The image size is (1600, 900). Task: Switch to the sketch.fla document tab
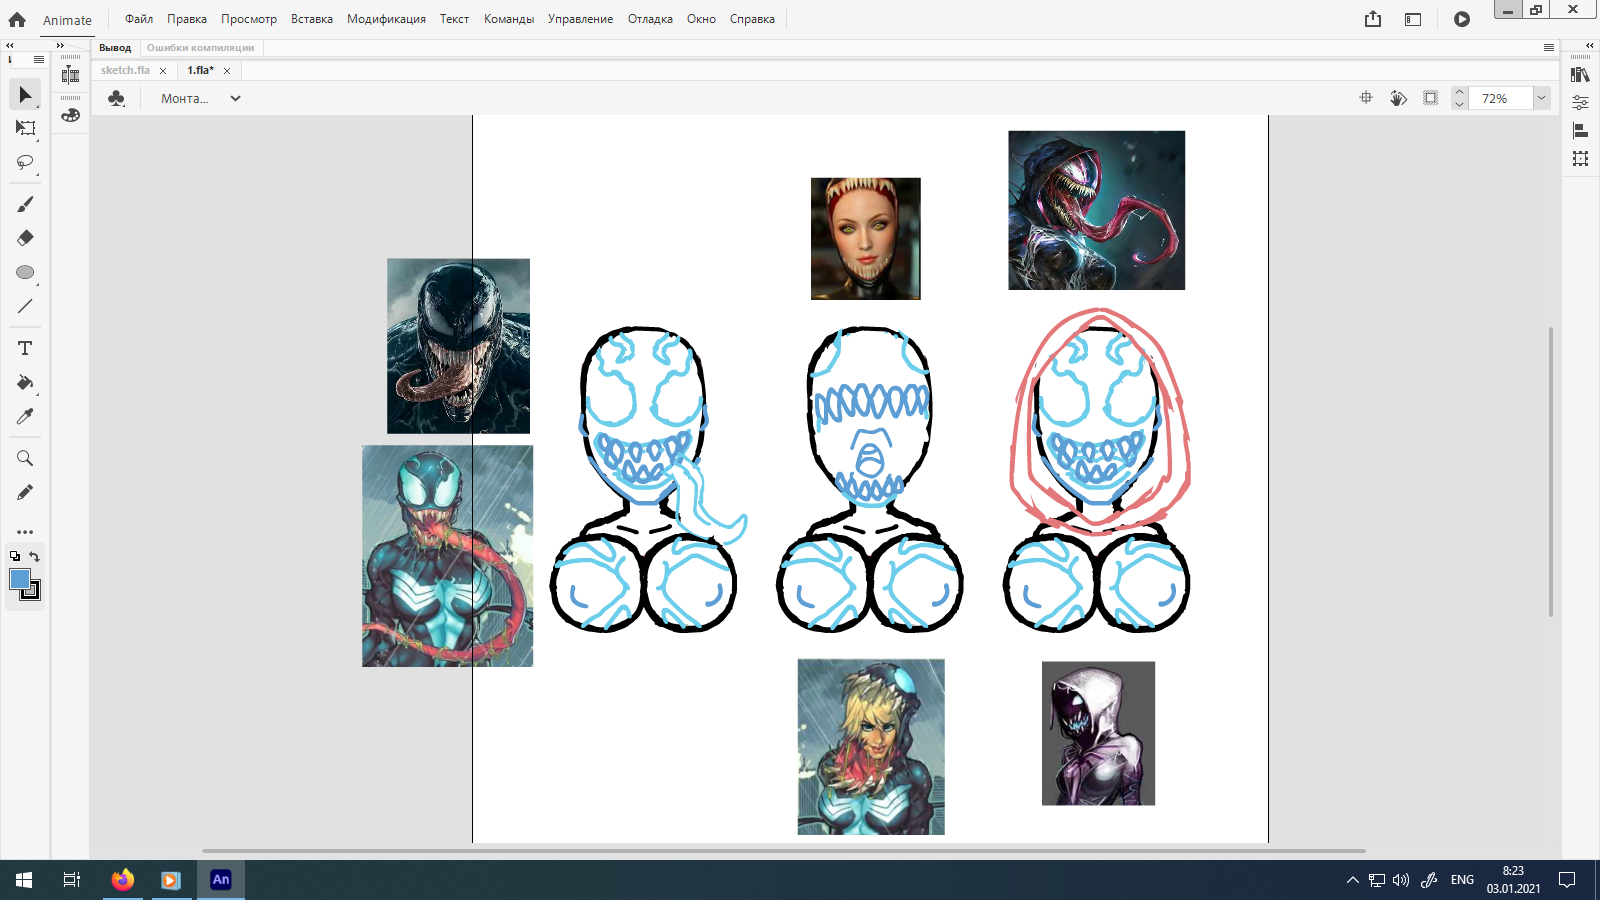[x=125, y=70]
